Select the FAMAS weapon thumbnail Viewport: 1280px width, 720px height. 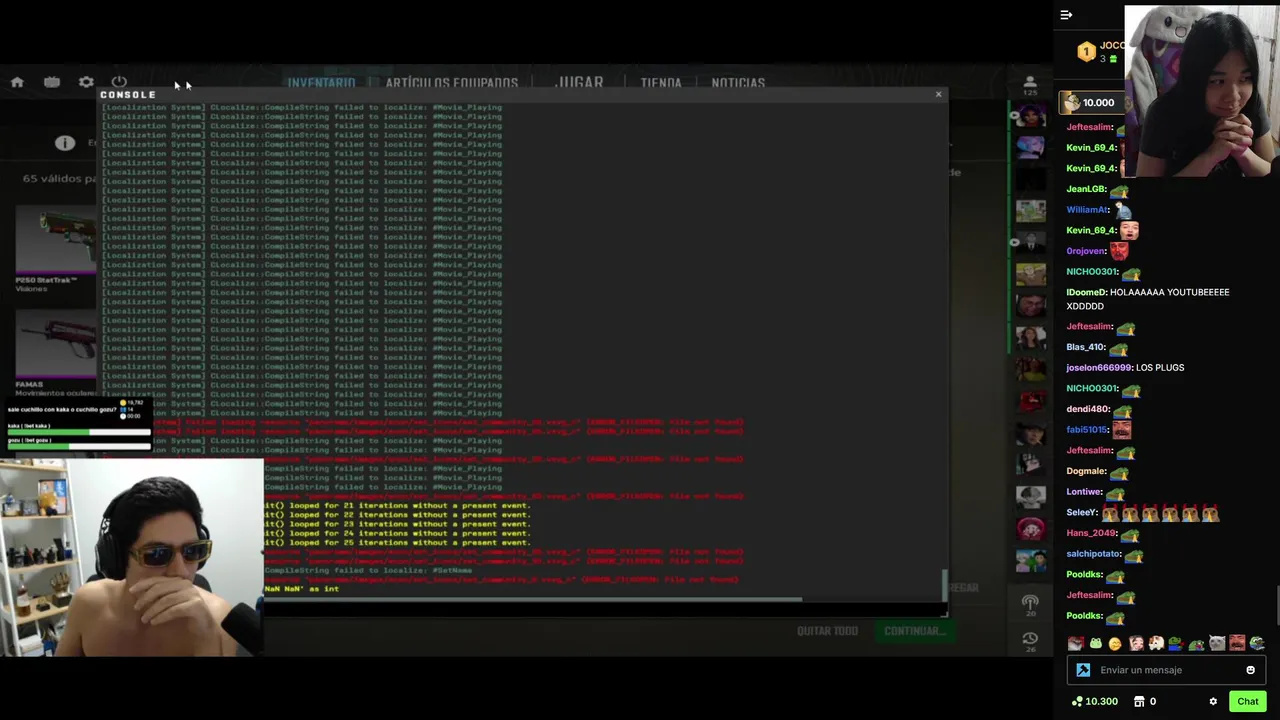pyautogui.click(x=56, y=345)
